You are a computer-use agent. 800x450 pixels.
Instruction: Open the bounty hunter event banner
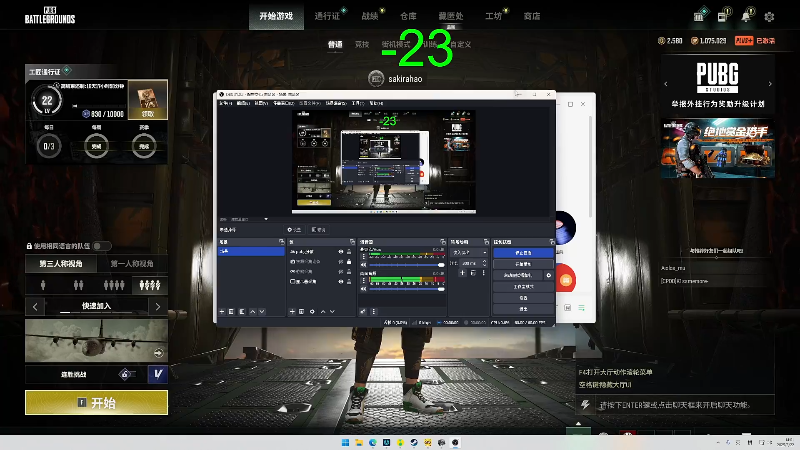(718, 148)
